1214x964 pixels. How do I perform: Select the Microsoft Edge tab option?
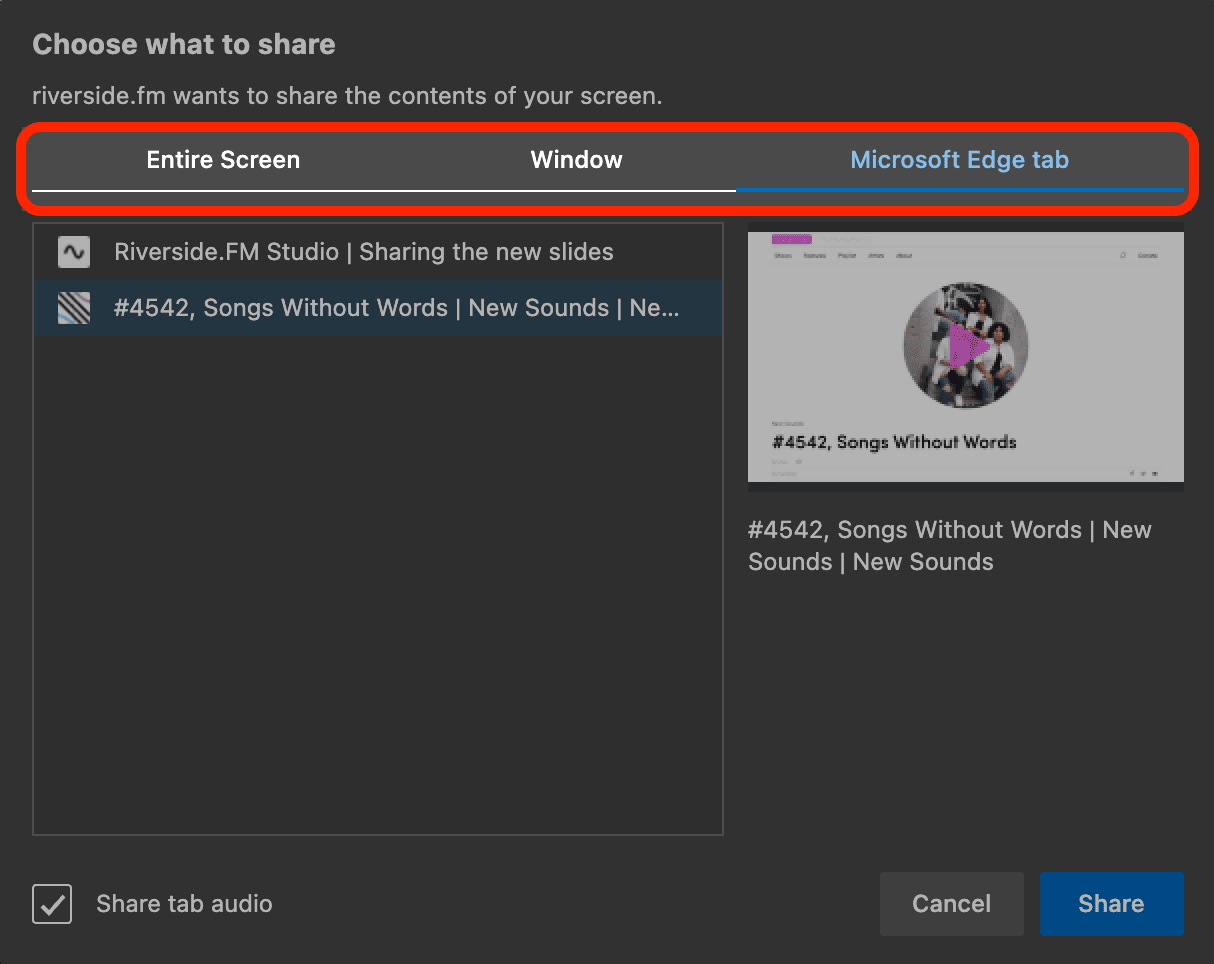tap(960, 160)
